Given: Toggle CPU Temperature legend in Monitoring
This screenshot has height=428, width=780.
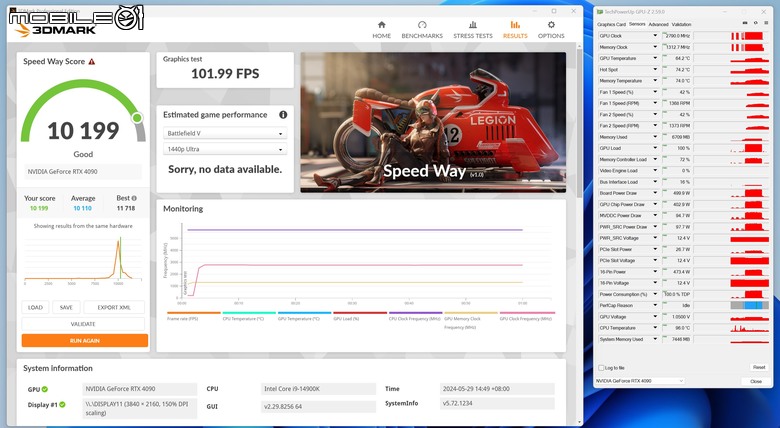Looking at the screenshot, I should point(249,316).
